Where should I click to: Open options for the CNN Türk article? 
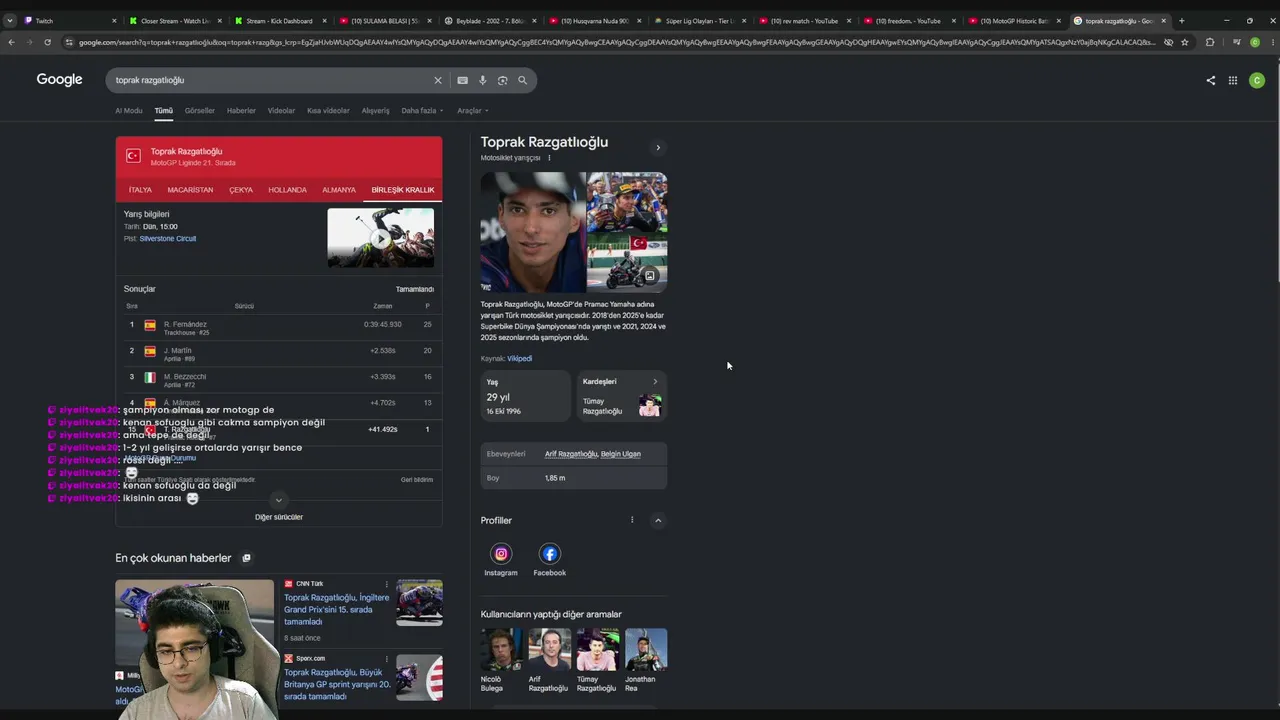(x=387, y=584)
